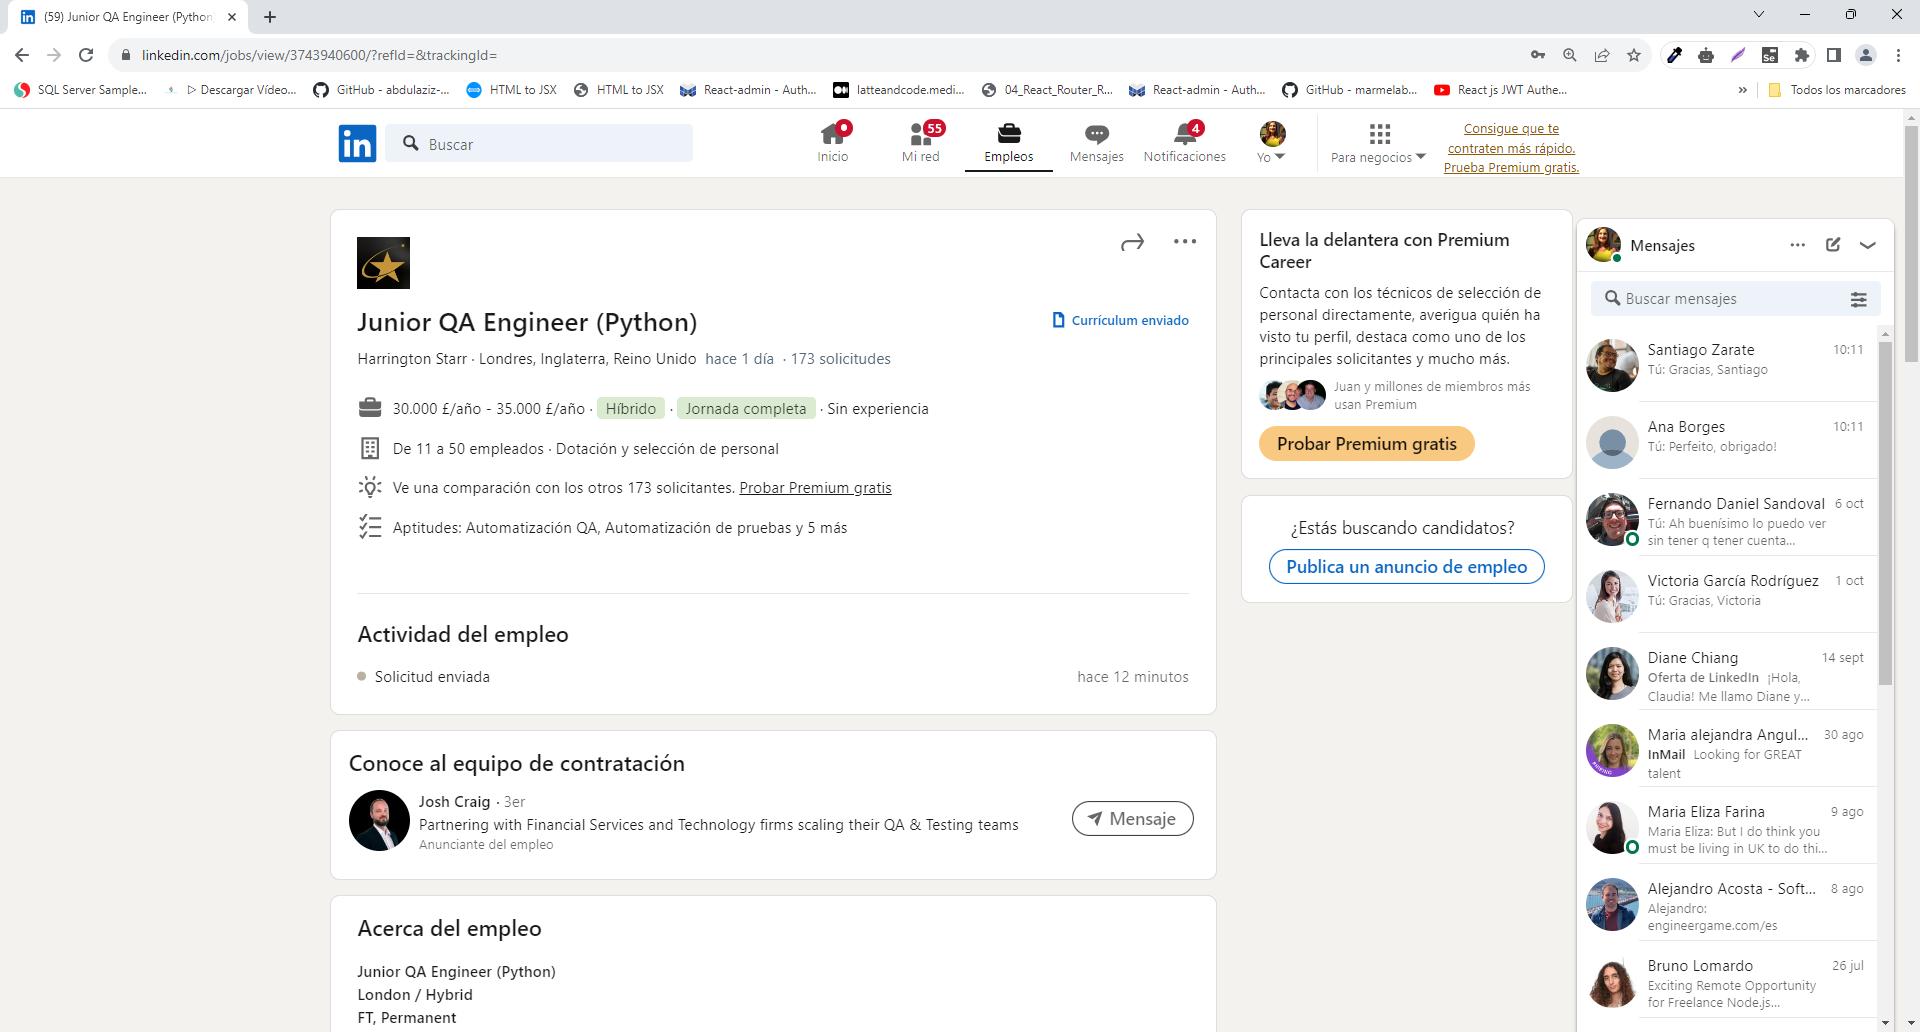
Task: Send Mensaje to Josh Craig
Action: coord(1132,819)
